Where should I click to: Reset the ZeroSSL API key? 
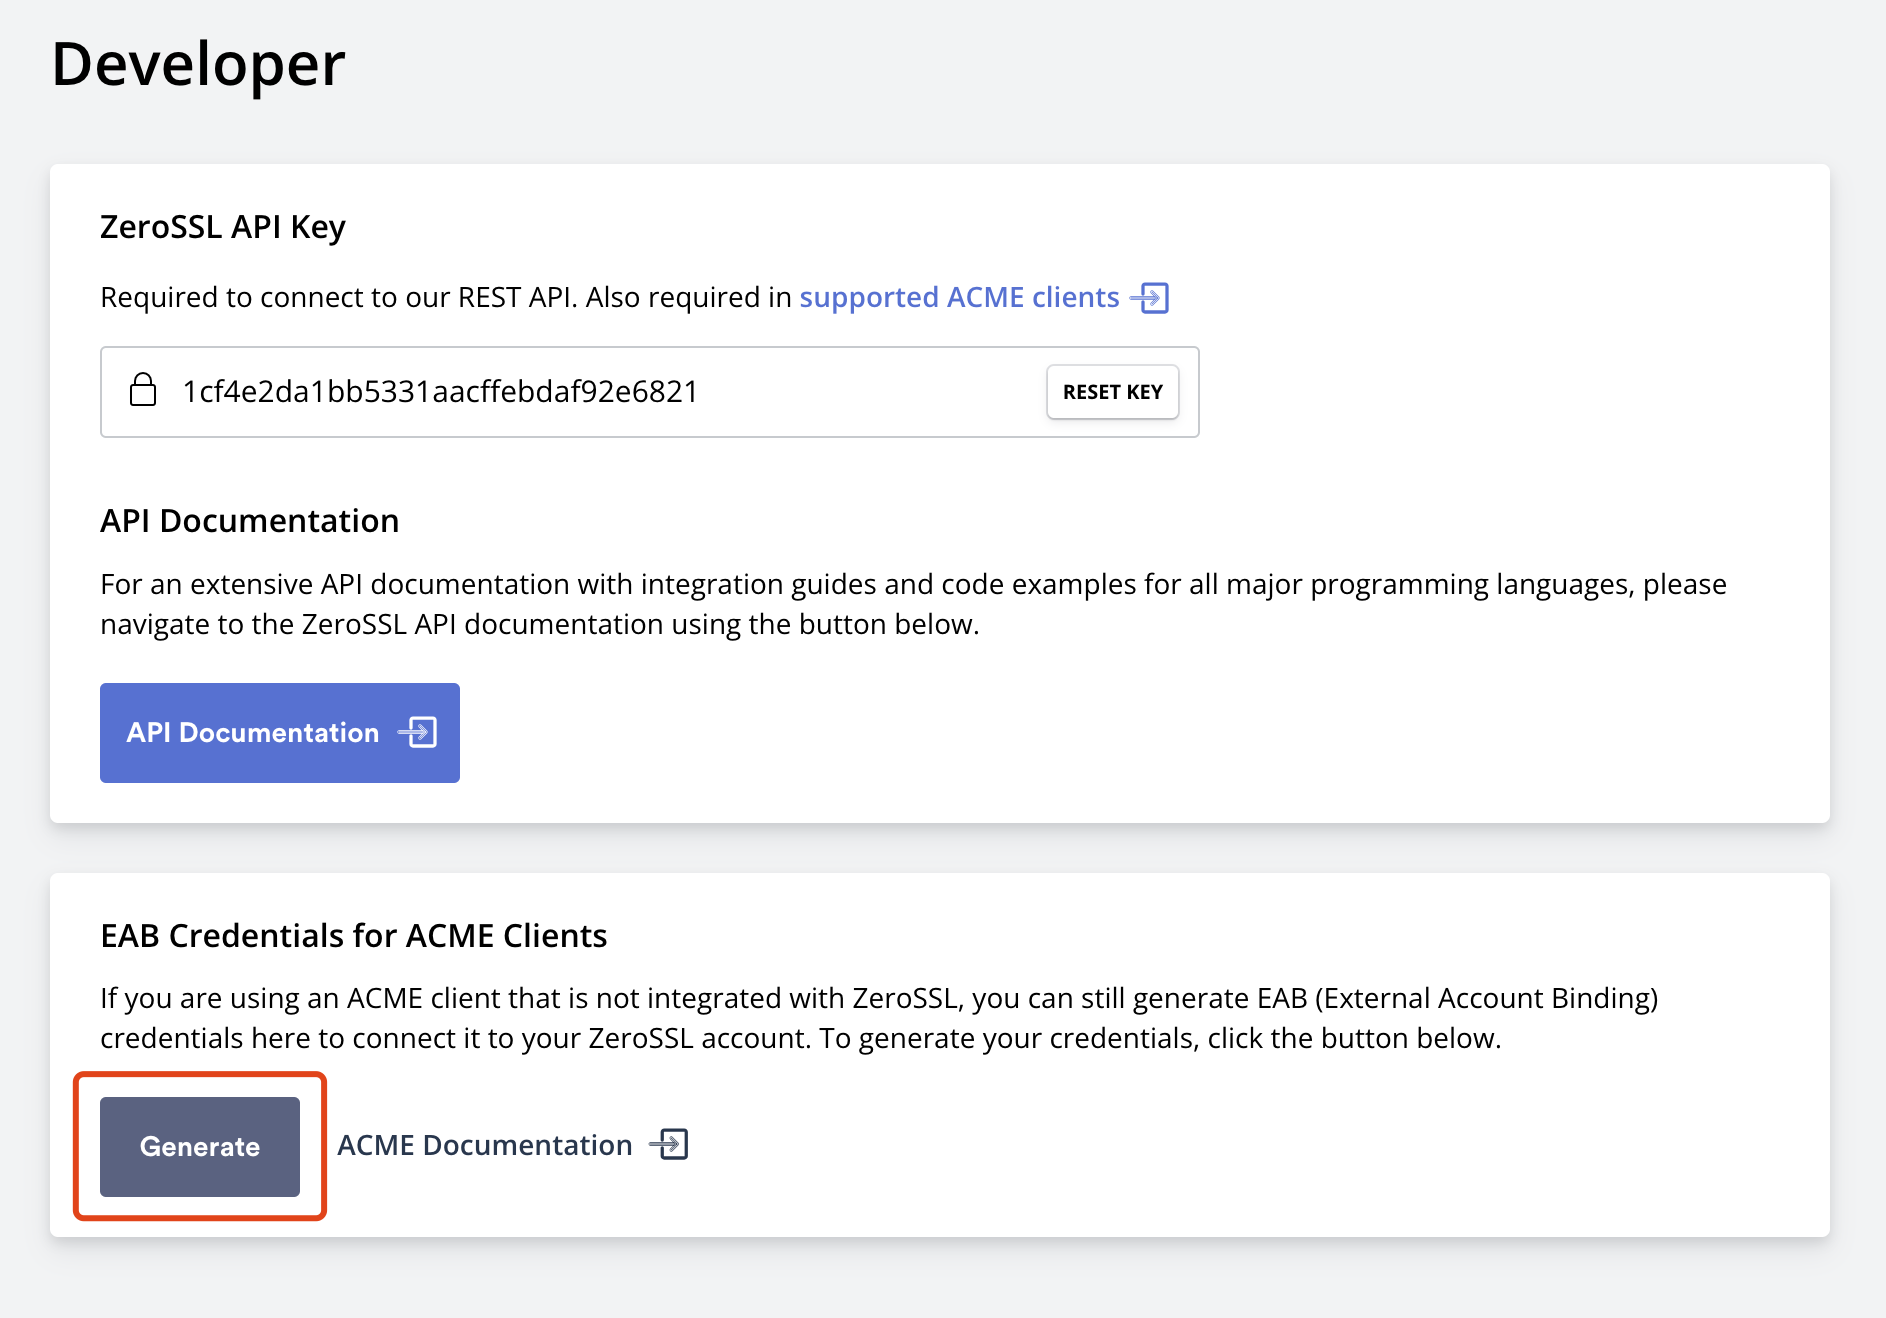[x=1112, y=392]
